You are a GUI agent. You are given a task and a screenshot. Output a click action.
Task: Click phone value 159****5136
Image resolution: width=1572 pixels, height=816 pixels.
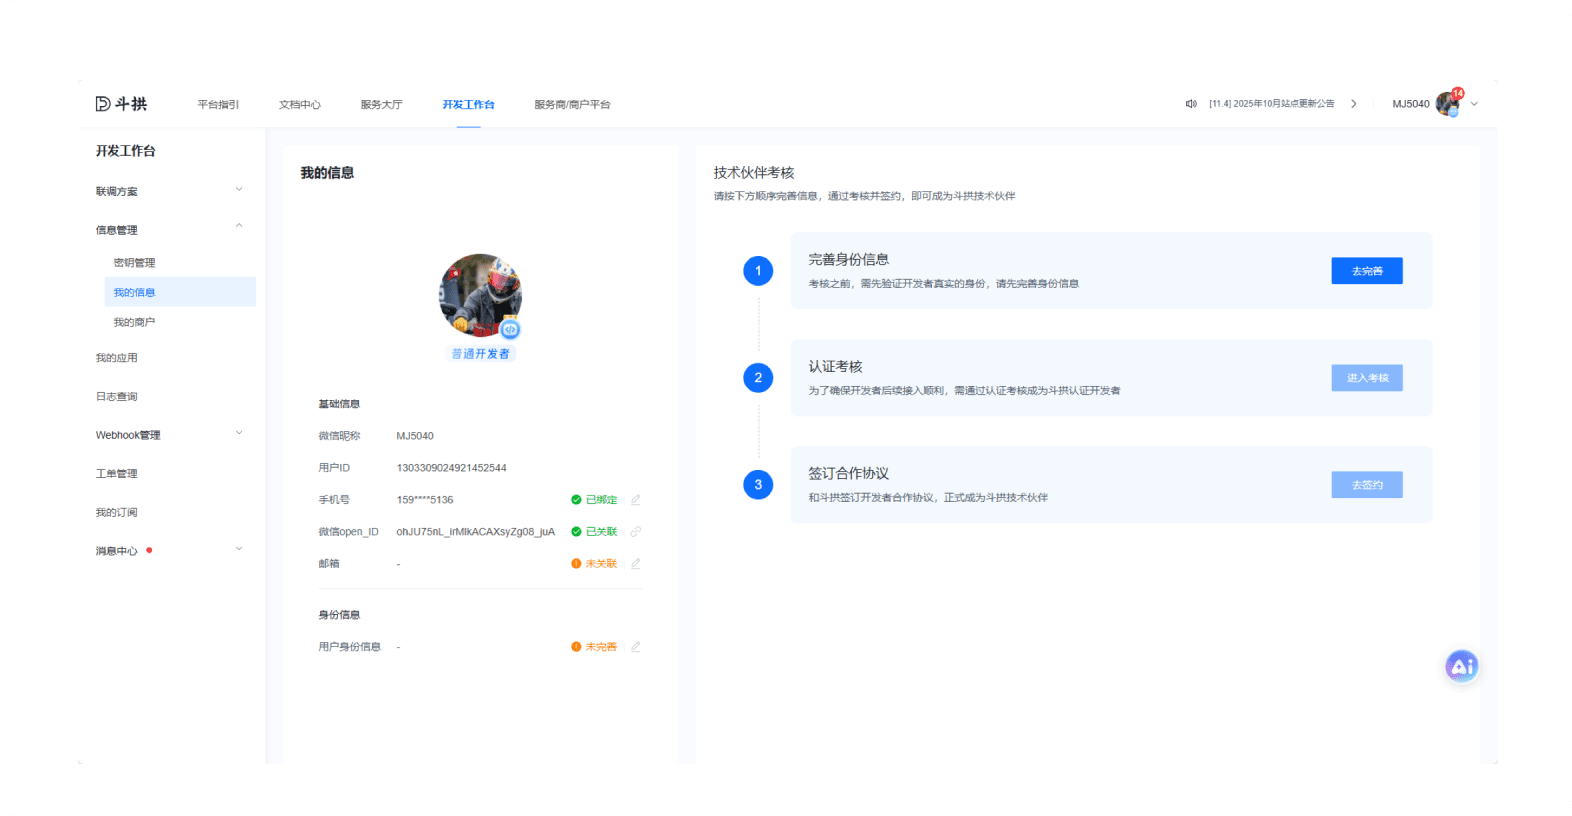coord(425,500)
